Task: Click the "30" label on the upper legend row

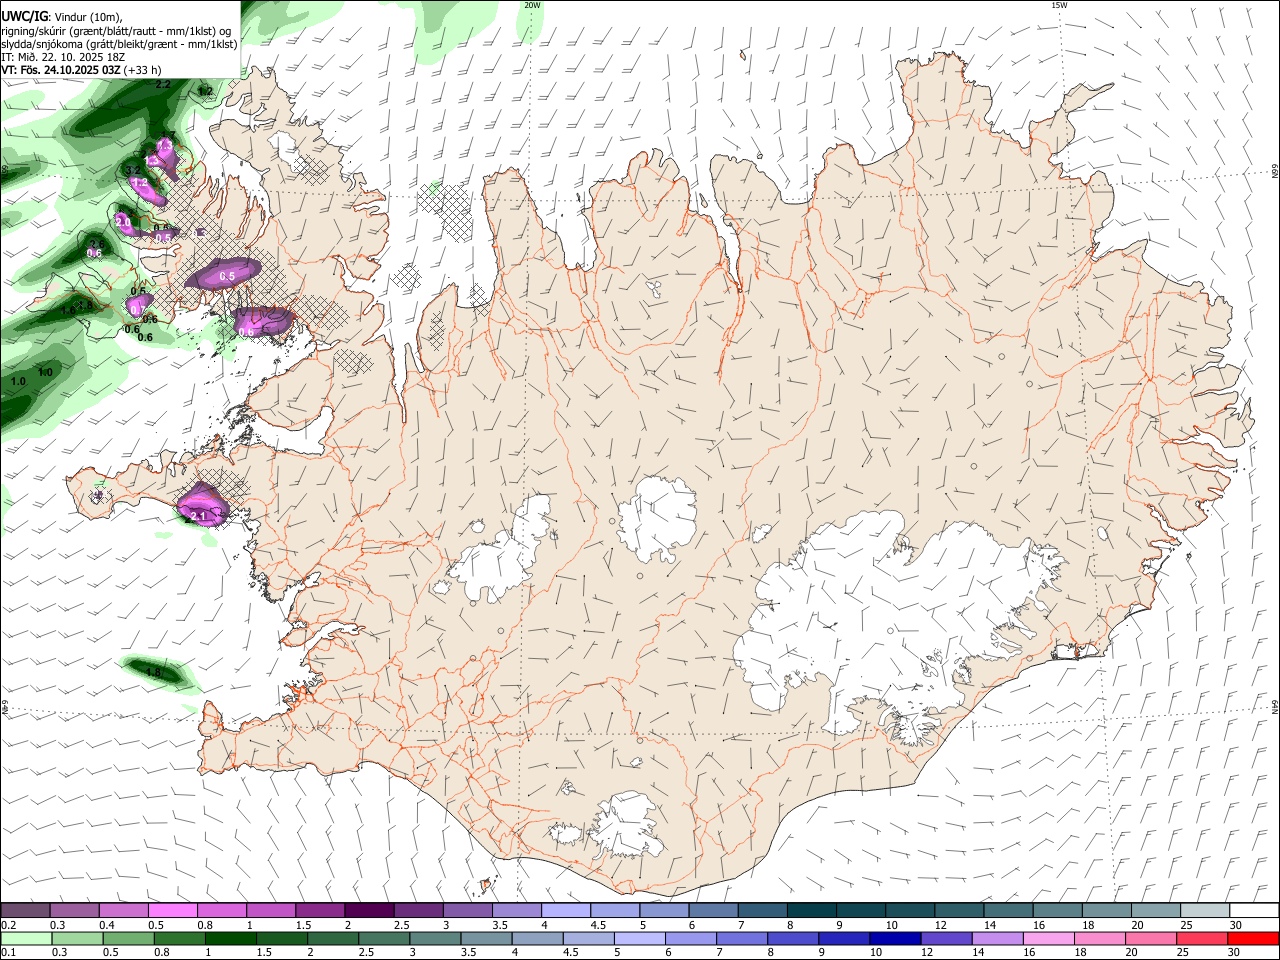Action: pyautogui.click(x=1235, y=925)
